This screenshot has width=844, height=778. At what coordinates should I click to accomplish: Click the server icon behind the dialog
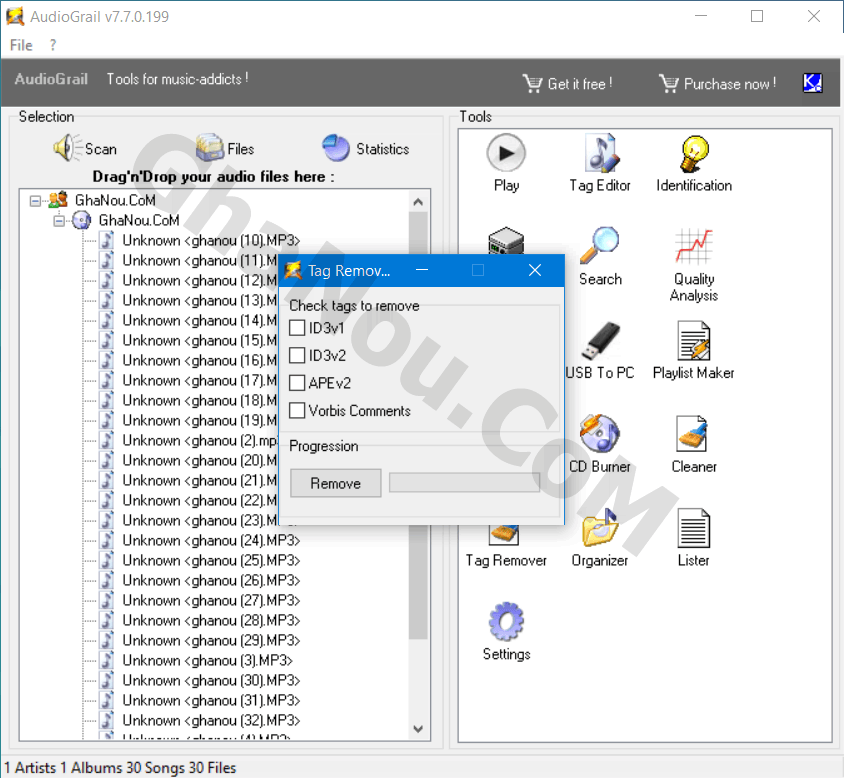click(506, 241)
